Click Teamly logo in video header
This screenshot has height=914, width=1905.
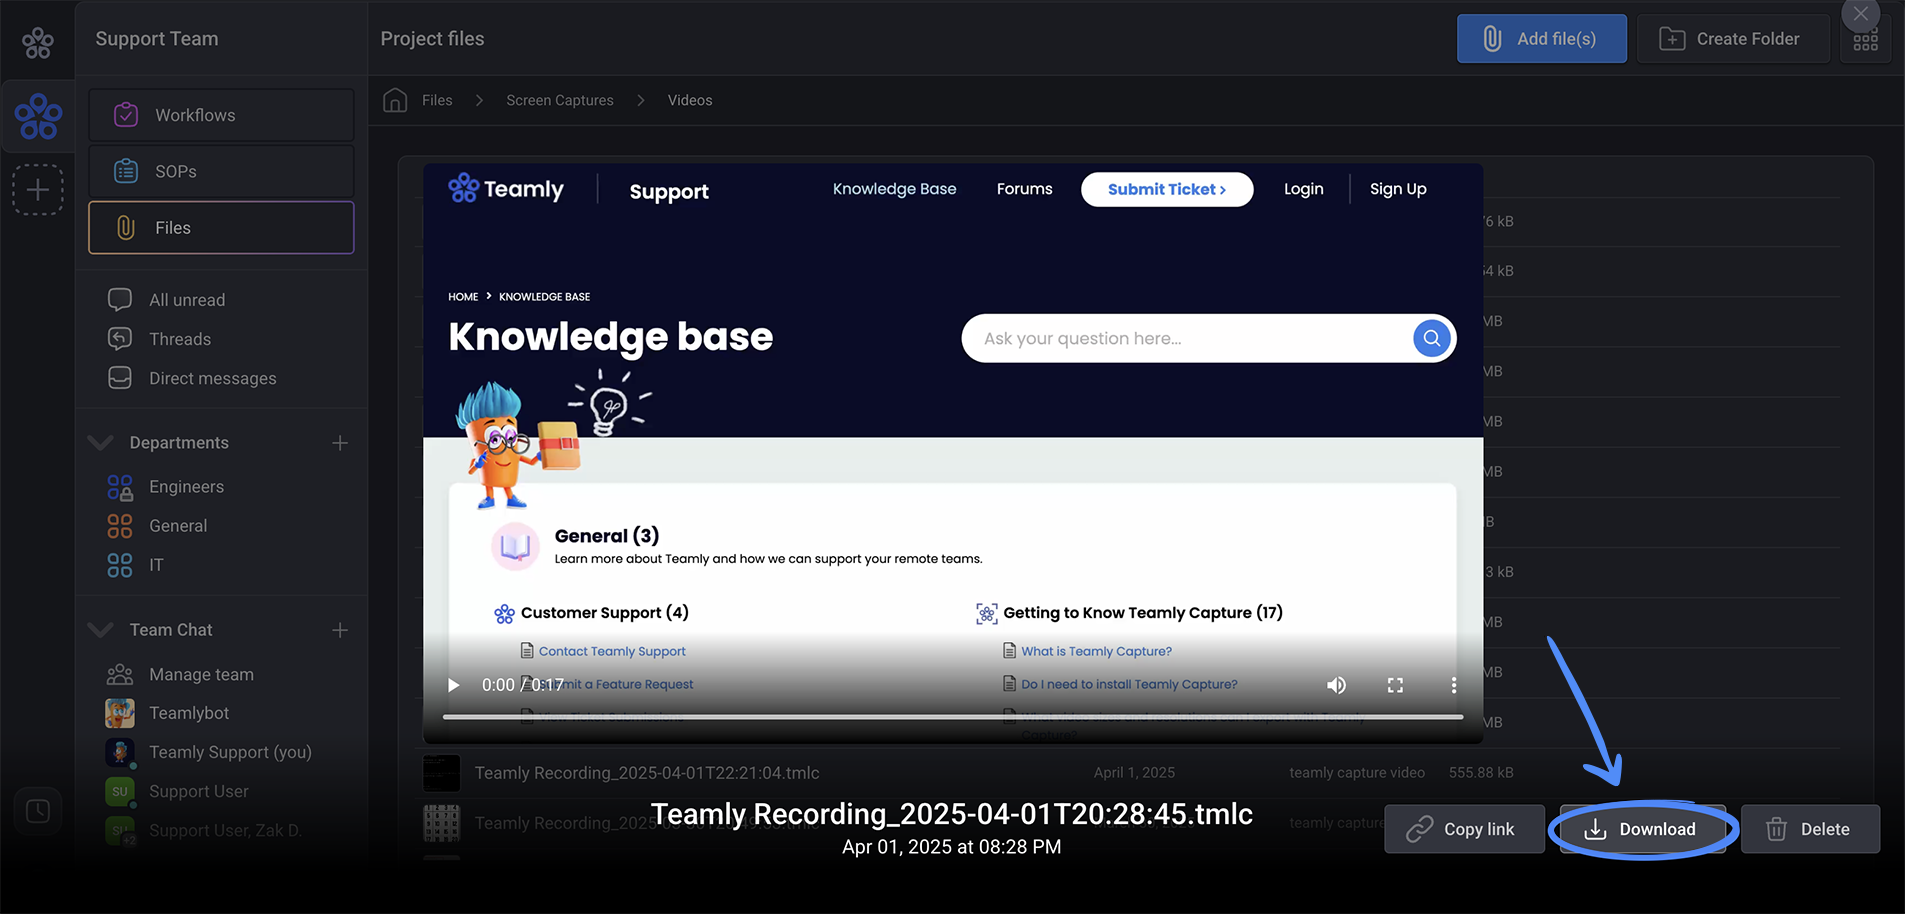point(506,189)
